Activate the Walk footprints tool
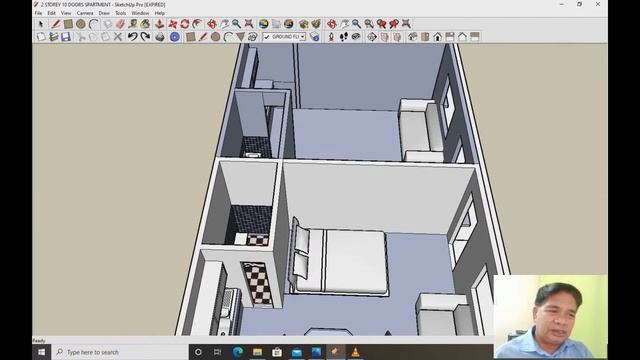 click(344, 37)
